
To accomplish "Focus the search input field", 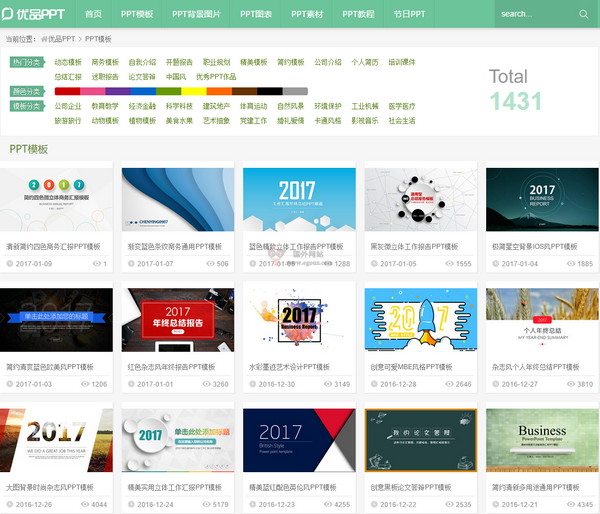I will coord(536,14).
